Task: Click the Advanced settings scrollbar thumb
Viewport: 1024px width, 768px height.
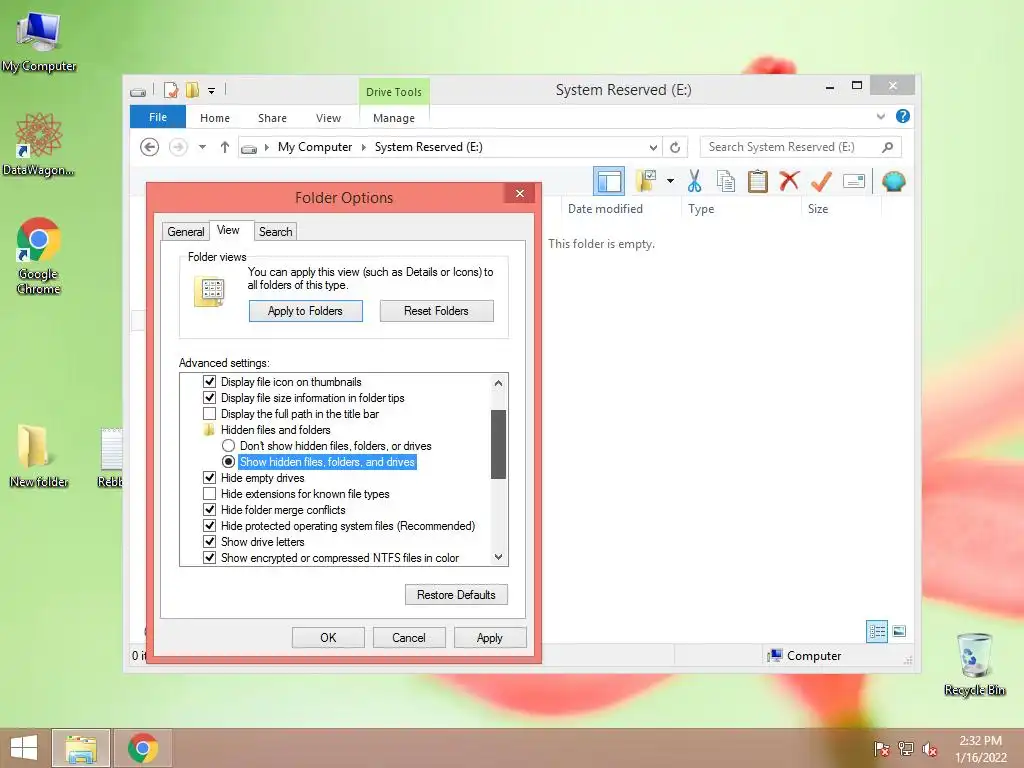Action: [x=498, y=444]
